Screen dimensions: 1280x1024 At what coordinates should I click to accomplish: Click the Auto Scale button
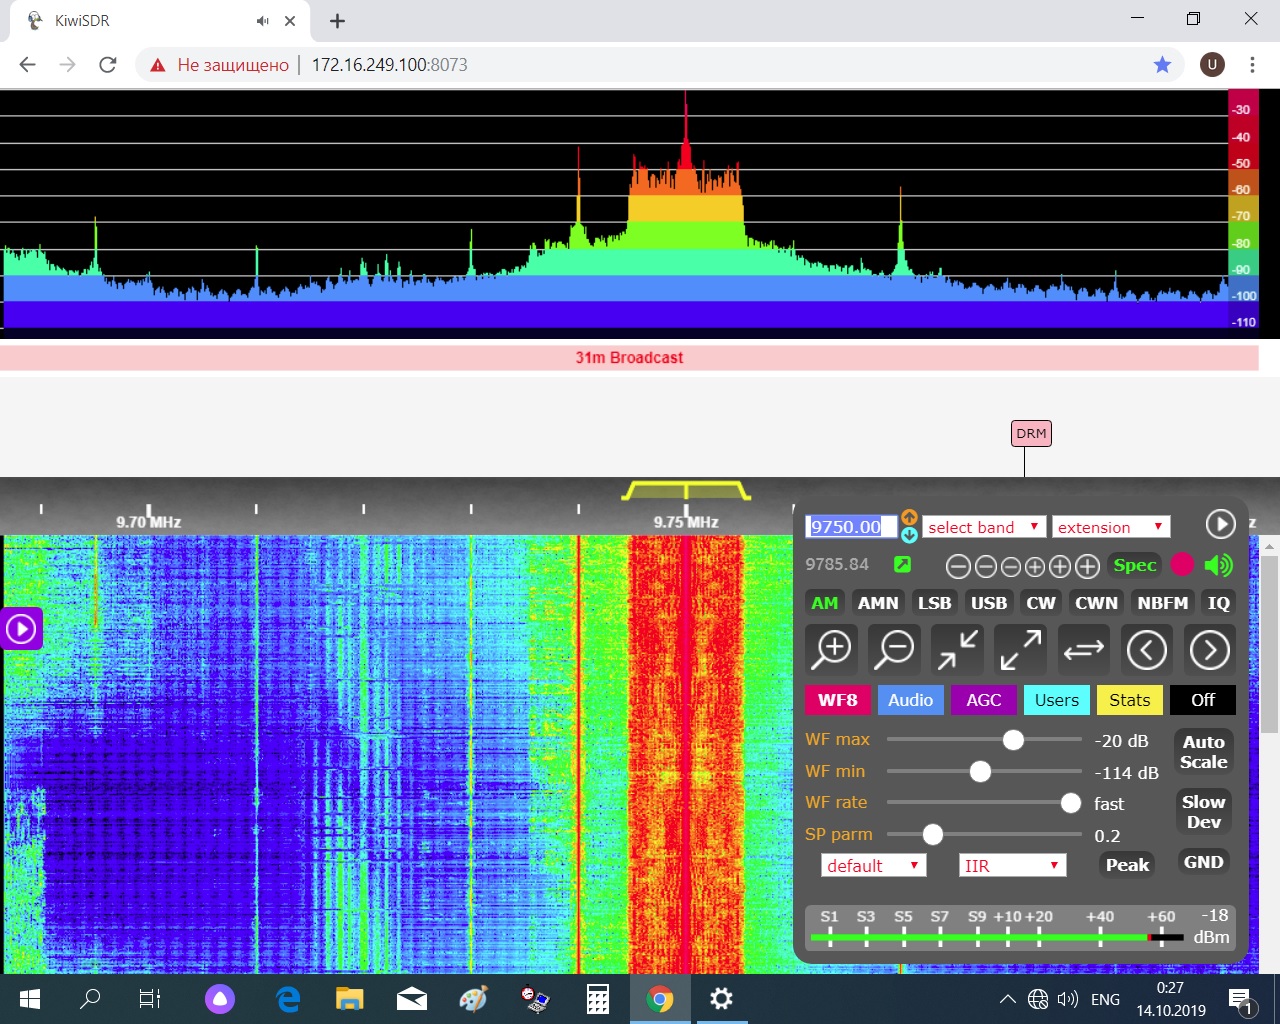[x=1203, y=752]
